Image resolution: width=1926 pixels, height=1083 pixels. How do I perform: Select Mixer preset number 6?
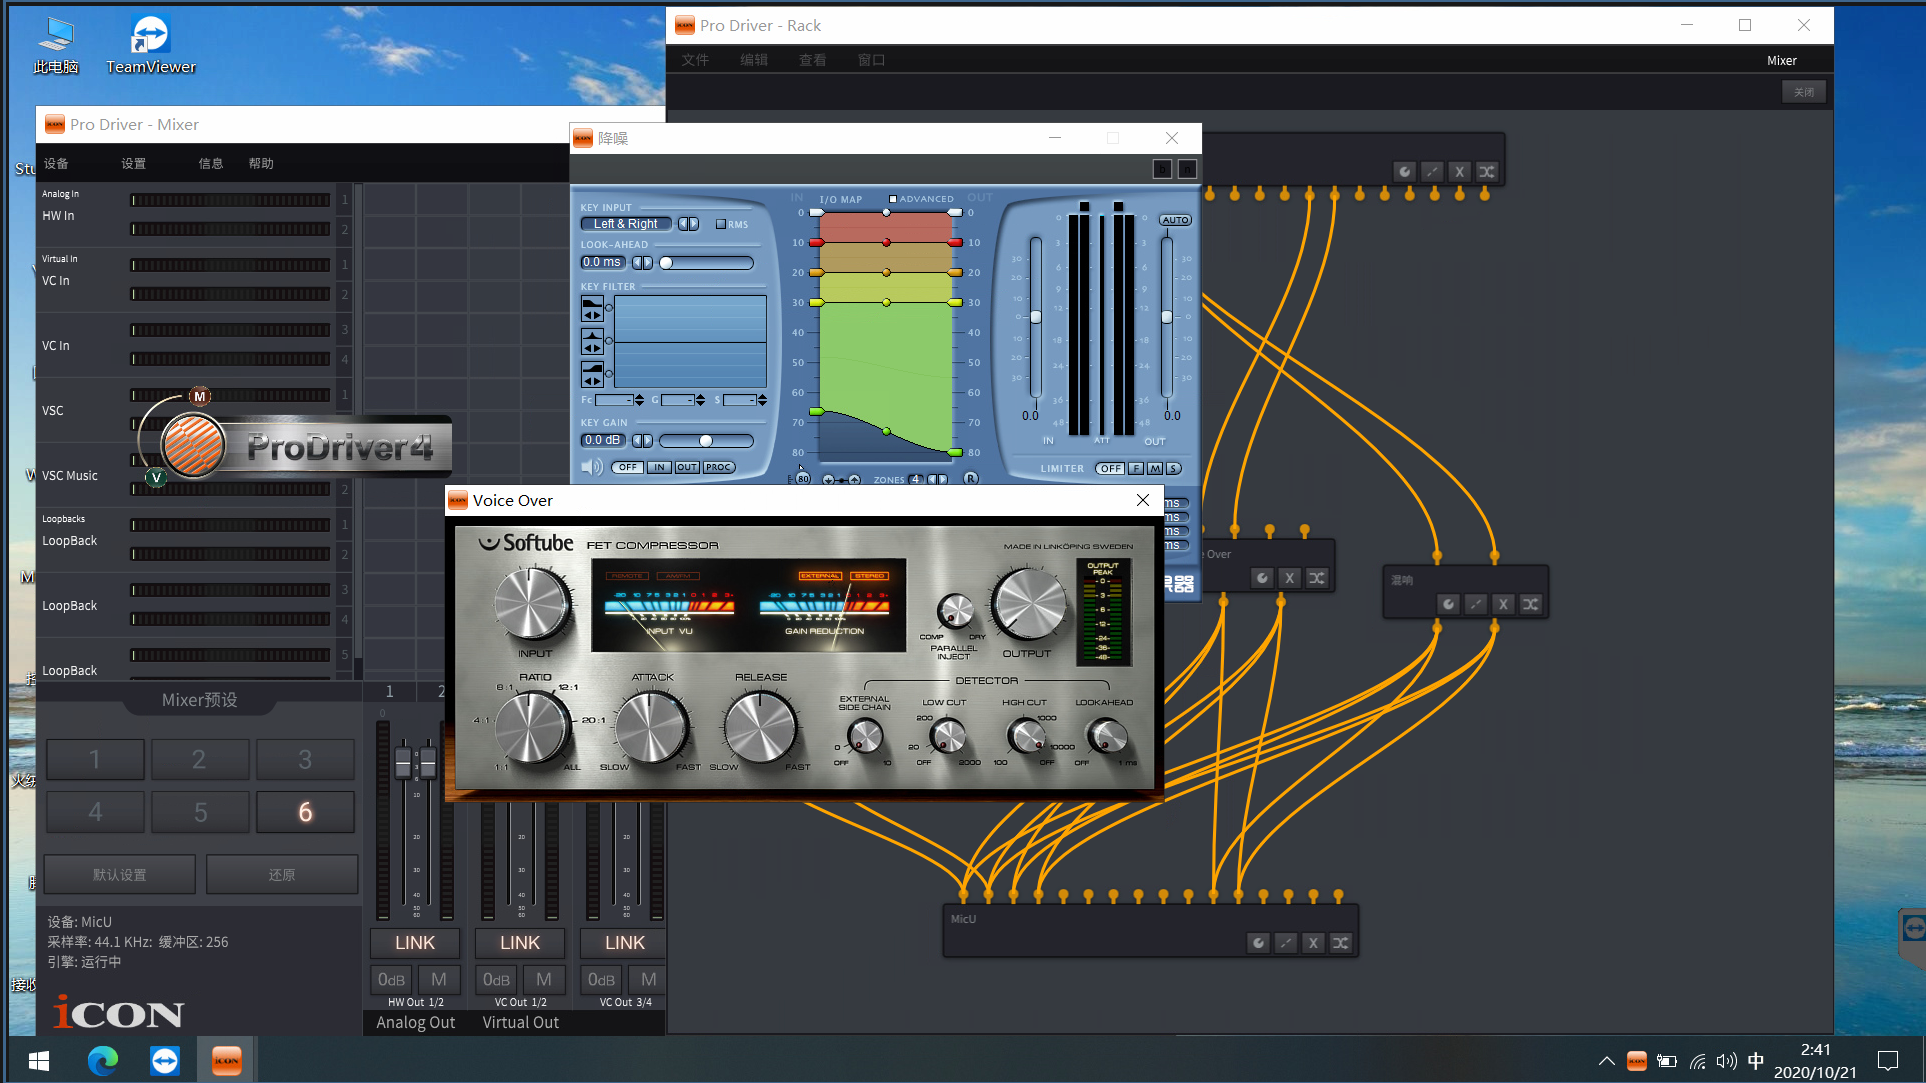tap(305, 812)
